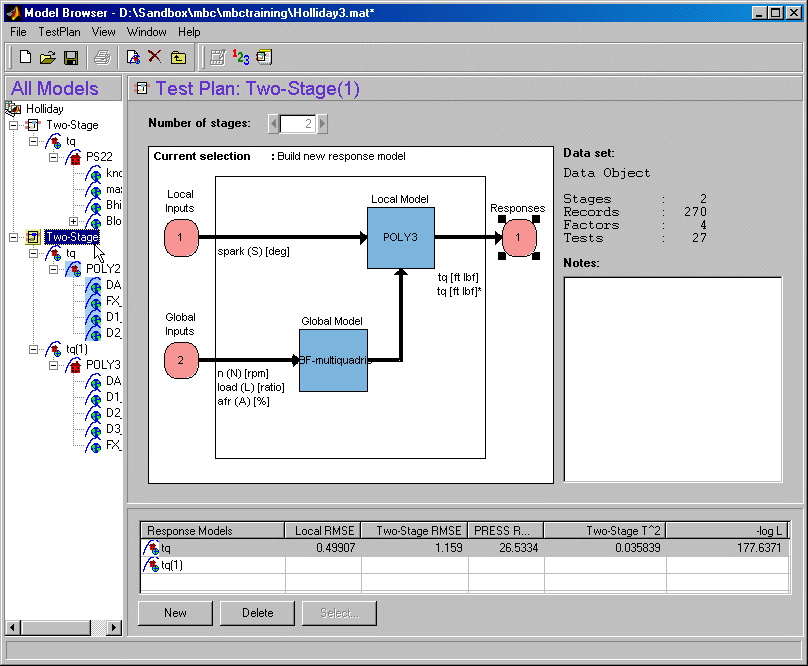The width and height of the screenshot is (808, 666).
Task: Click the test plan view toolbar icon
Action: (x=264, y=57)
